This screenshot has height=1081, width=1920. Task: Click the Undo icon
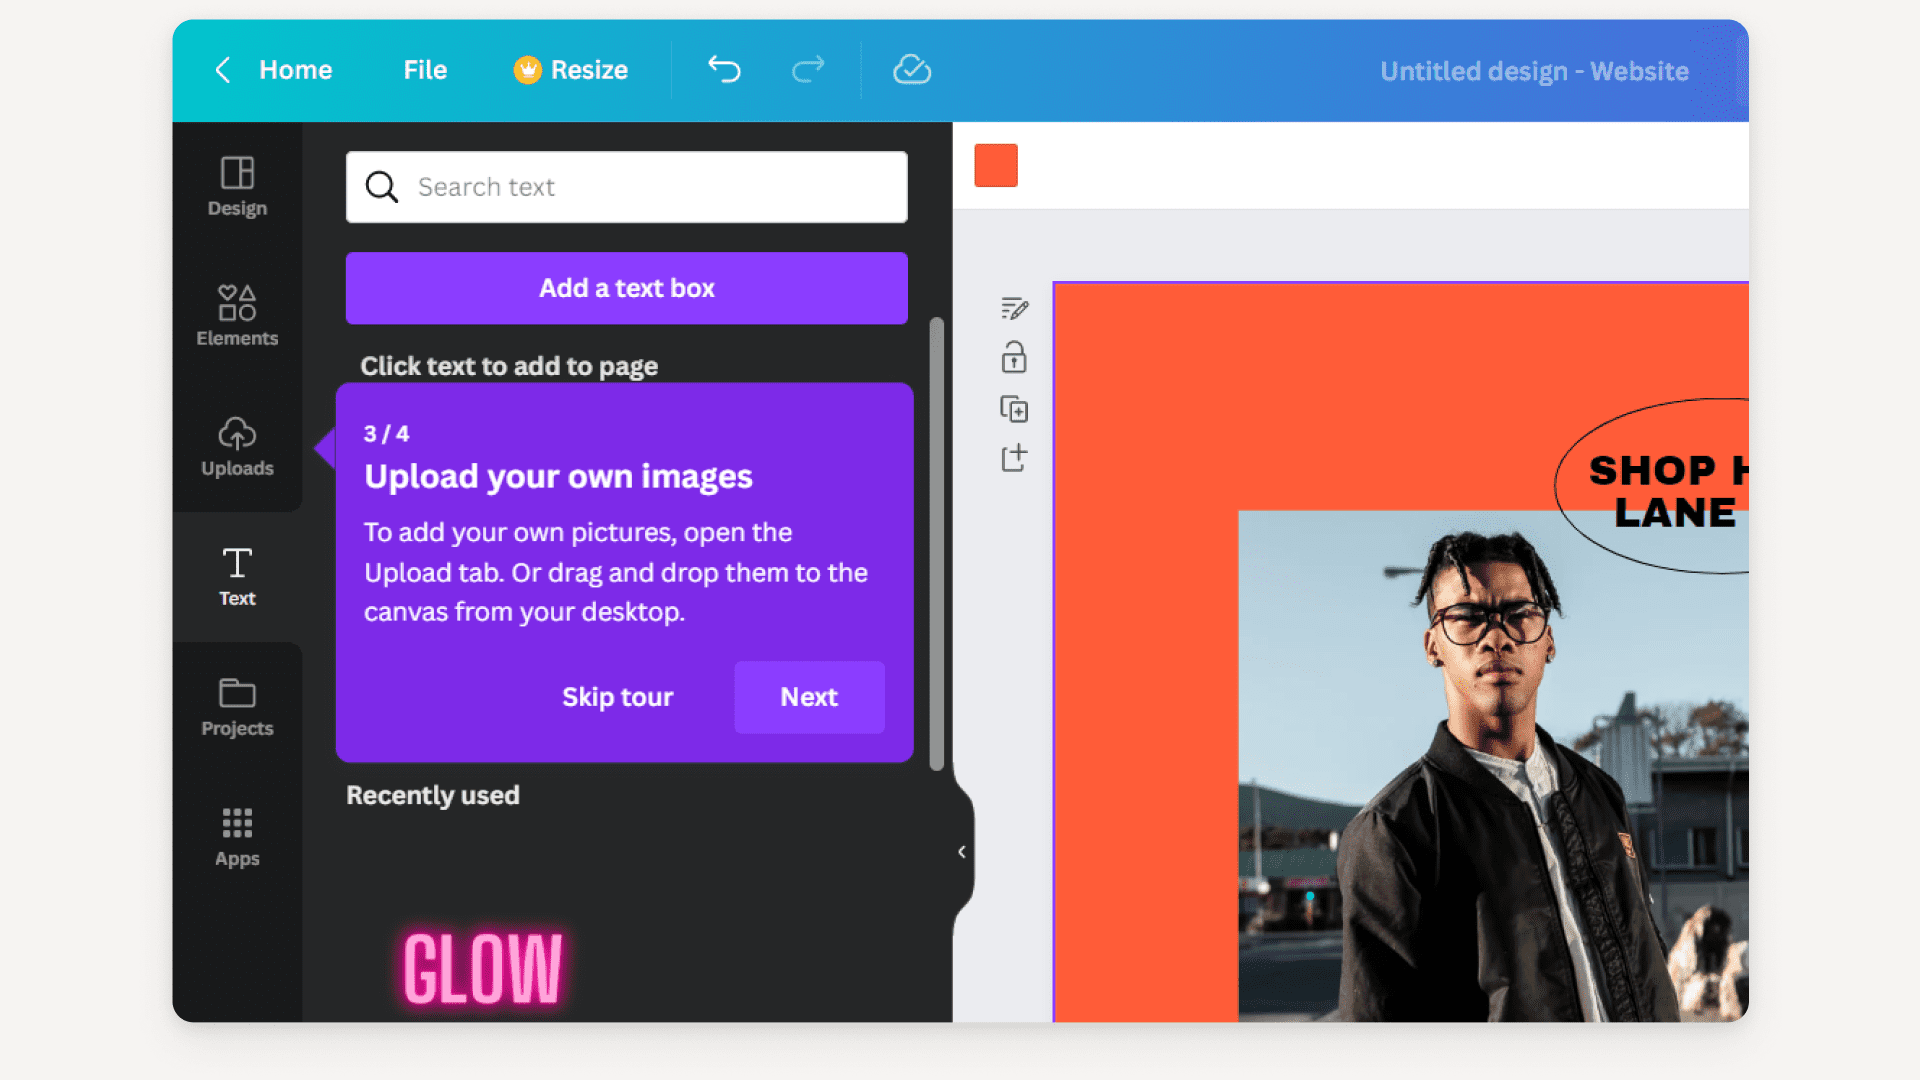[x=723, y=70]
